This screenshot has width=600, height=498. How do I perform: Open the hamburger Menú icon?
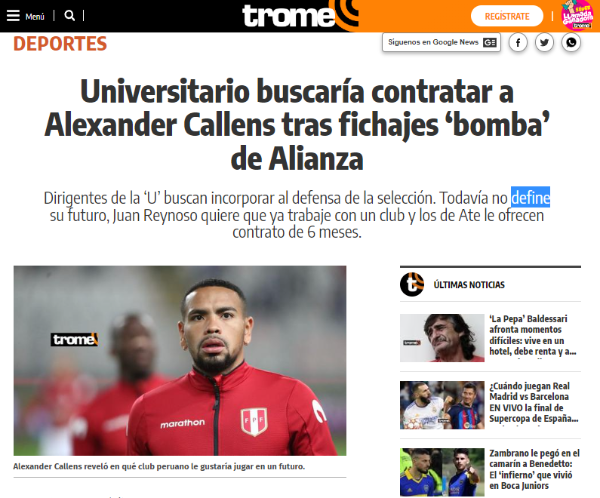[x=13, y=16]
